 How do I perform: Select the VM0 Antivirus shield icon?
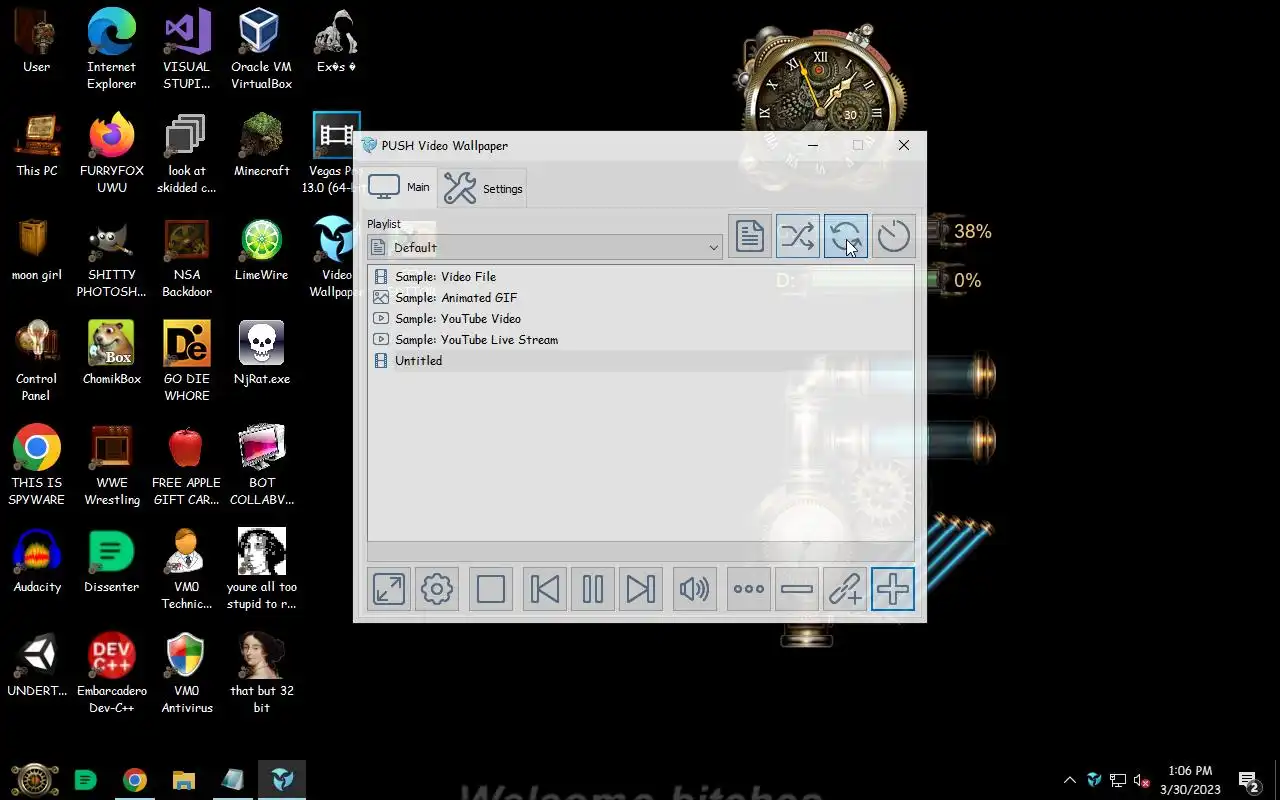point(186,673)
